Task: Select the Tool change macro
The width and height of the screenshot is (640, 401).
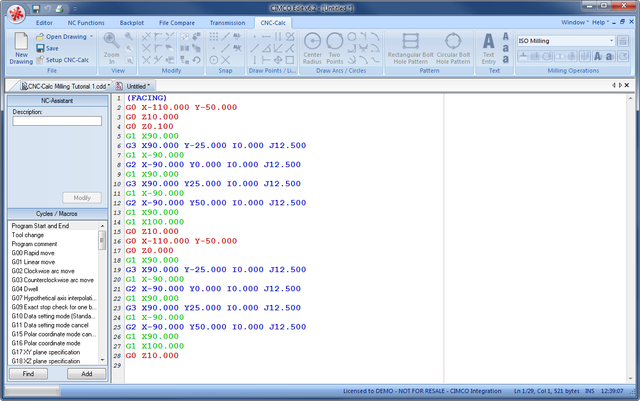Action: [28, 235]
